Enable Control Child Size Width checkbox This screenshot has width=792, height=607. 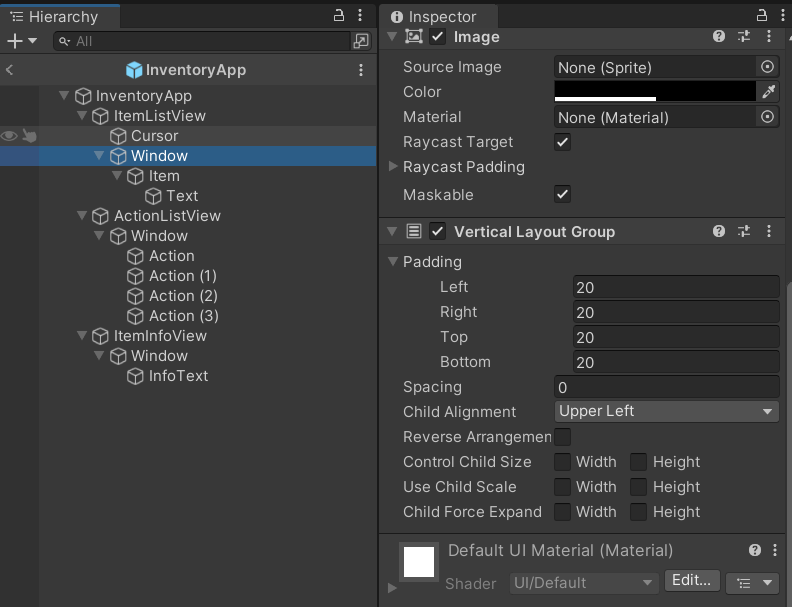563,462
